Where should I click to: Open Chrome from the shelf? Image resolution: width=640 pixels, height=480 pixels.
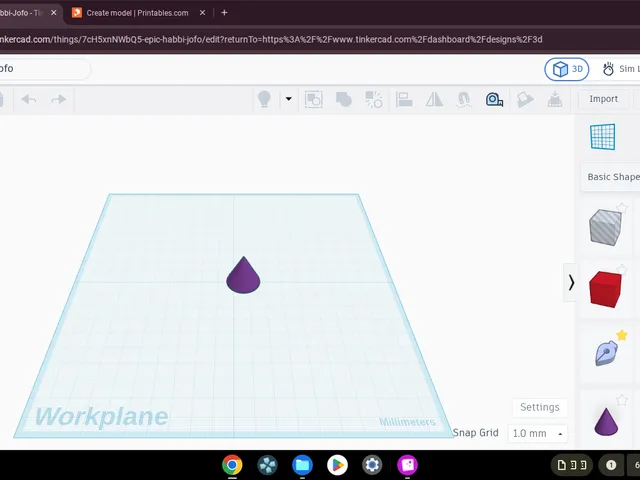pyautogui.click(x=232, y=464)
